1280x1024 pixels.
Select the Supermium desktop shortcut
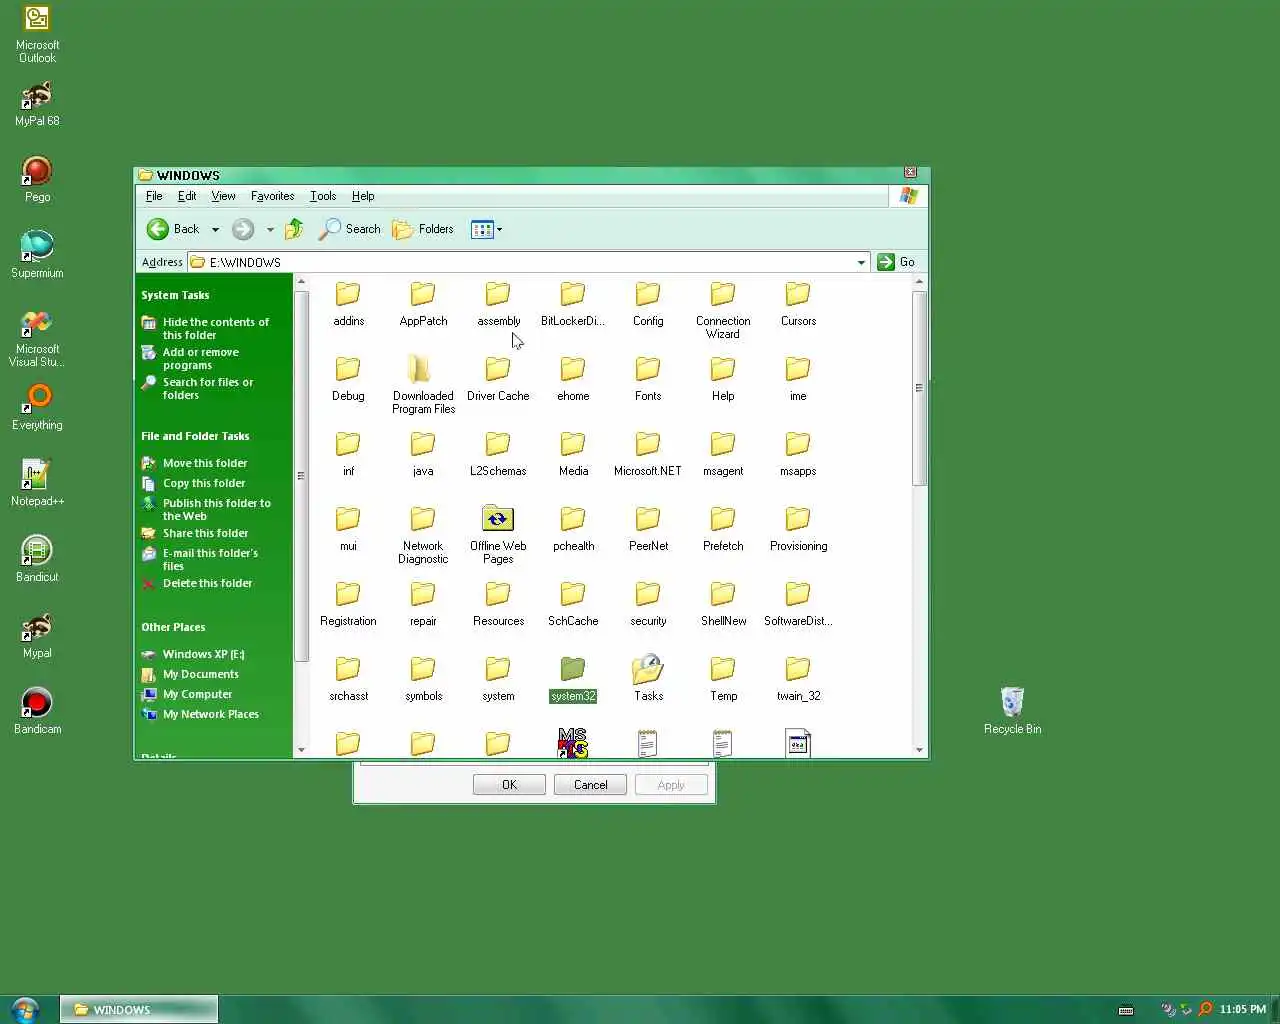point(37,254)
